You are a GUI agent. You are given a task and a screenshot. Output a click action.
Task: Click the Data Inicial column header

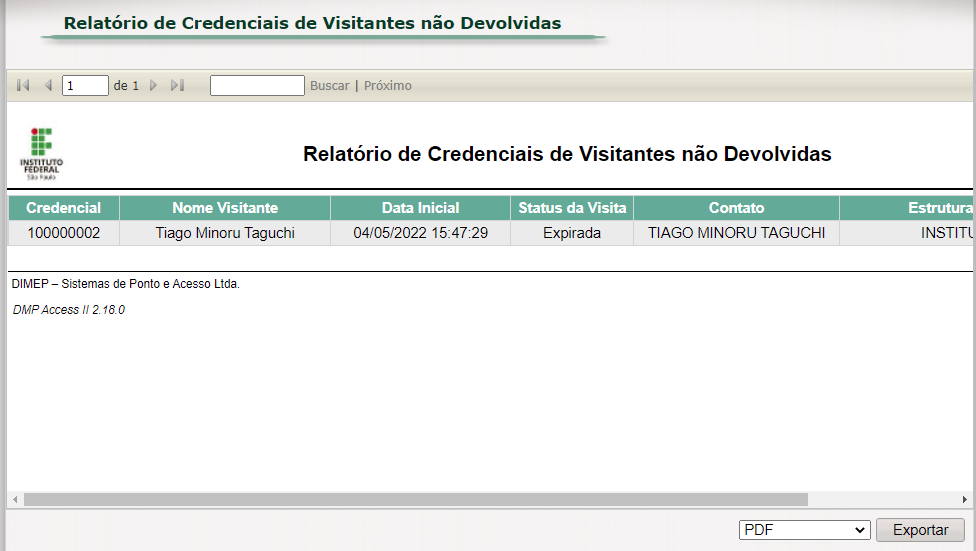coord(420,208)
